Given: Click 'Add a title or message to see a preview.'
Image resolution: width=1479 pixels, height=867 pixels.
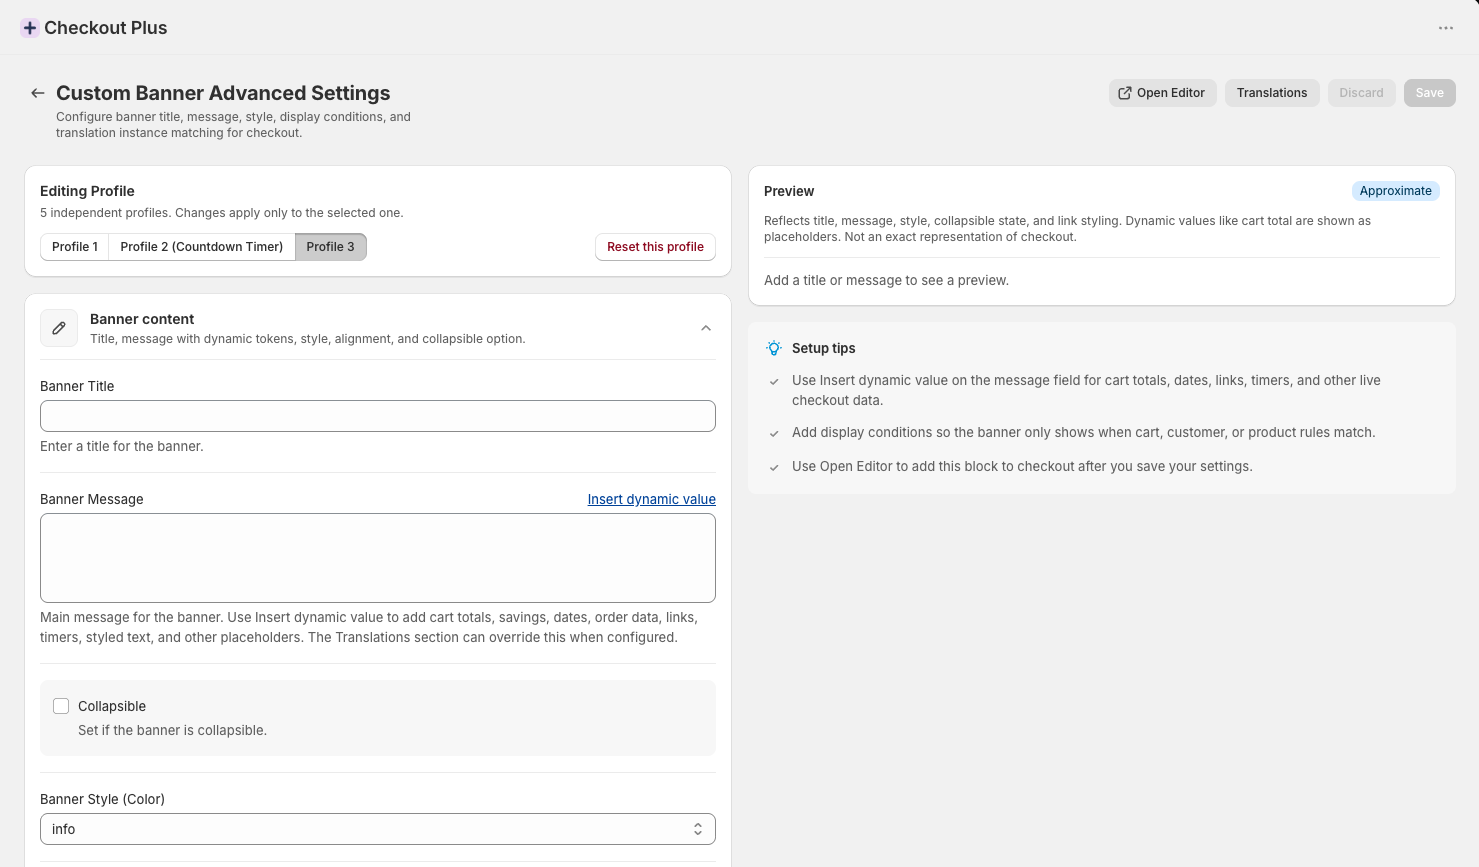Looking at the screenshot, I should point(886,280).
